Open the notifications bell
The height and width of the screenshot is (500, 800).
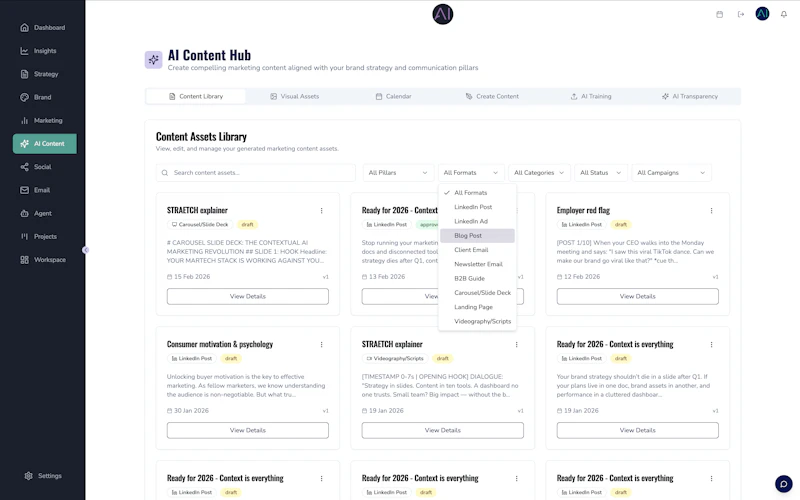coord(784,14)
